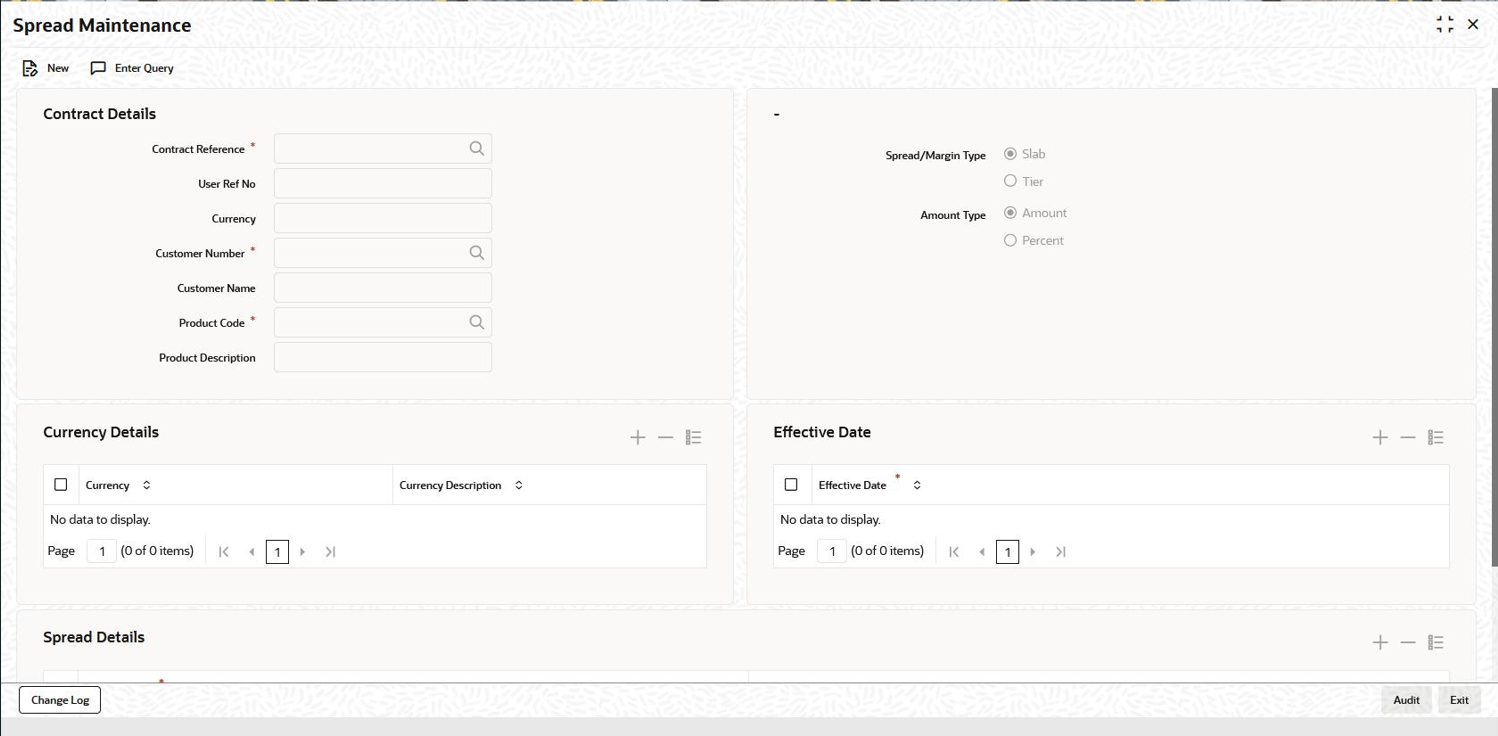Viewport: 1498px width, 736px height.
Task: Go to previous page of Currency Details
Action: click(x=251, y=552)
